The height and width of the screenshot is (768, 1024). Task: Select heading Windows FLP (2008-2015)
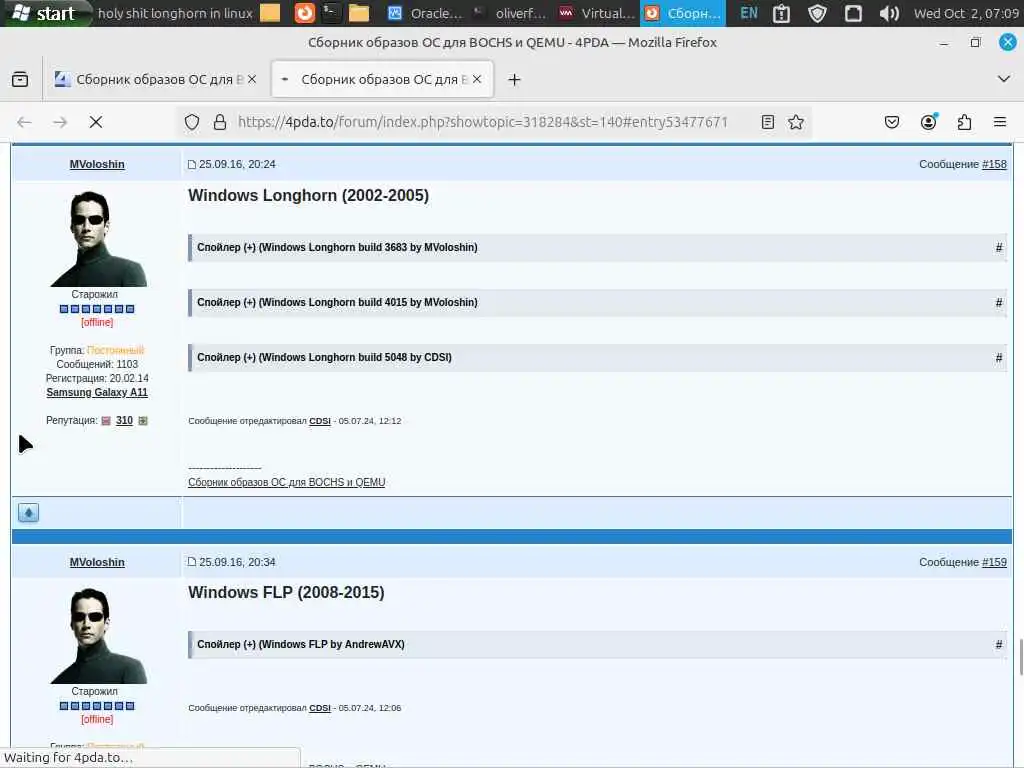(x=286, y=592)
